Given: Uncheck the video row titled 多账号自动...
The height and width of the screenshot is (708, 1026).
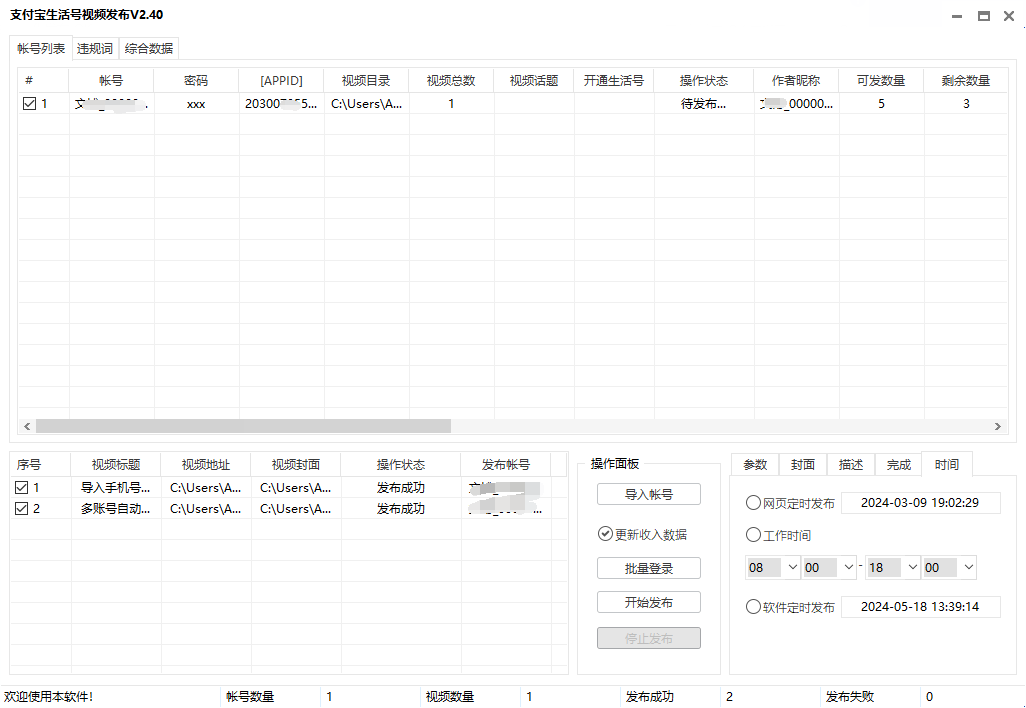Looking at the screenshot, I should pos(22,508).
